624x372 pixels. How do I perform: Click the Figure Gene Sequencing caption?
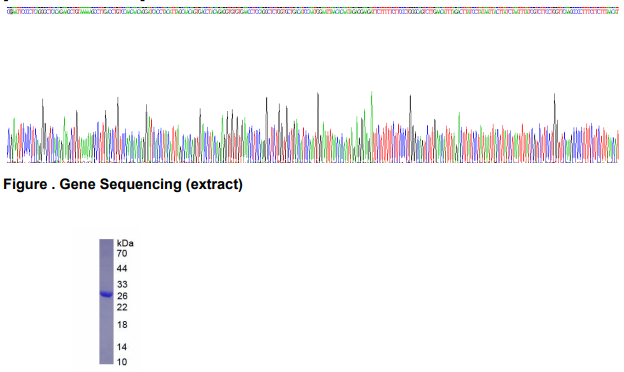tap(123, 185)
